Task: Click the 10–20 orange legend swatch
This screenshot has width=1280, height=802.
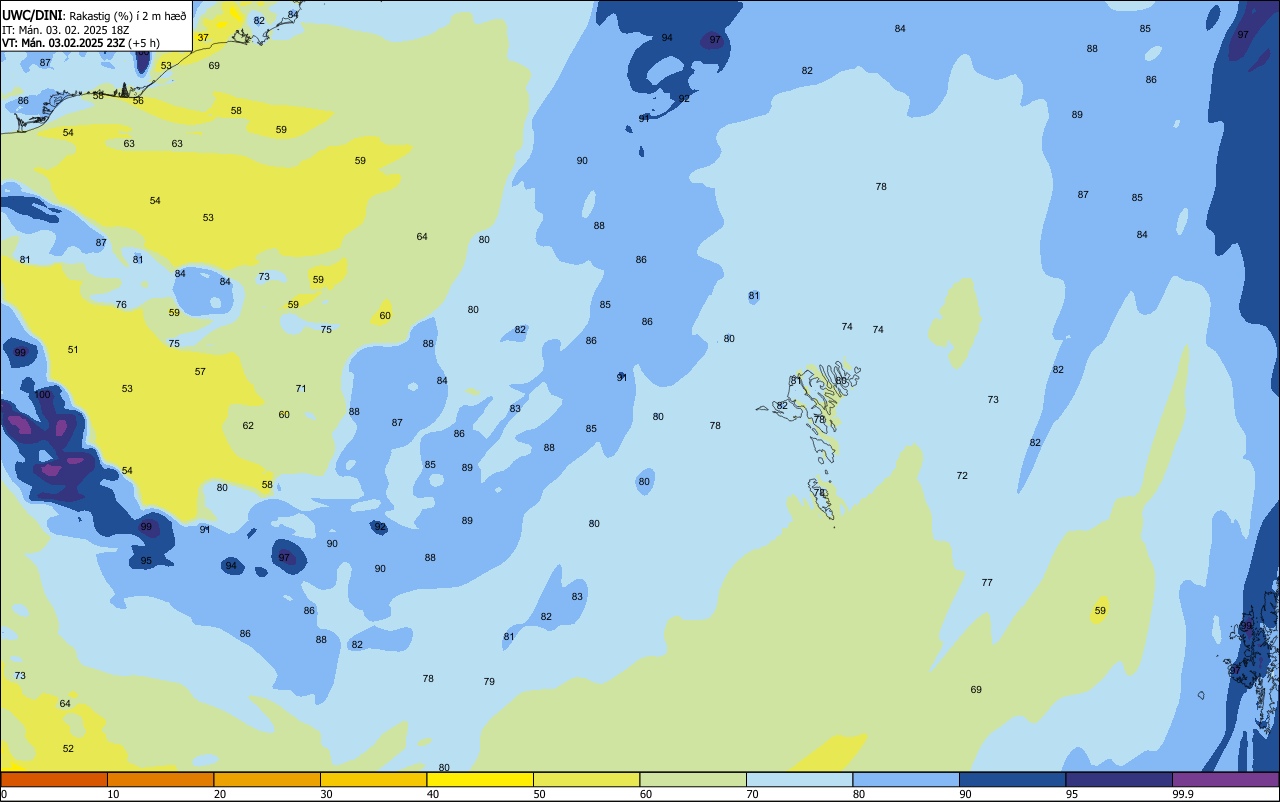Action: (160, 779)
